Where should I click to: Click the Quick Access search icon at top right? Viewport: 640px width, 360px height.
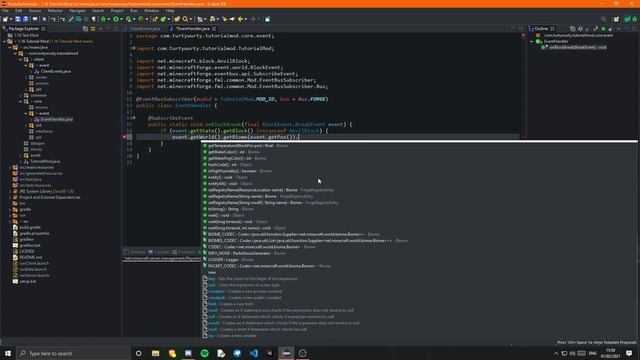(x=603, y=19)
